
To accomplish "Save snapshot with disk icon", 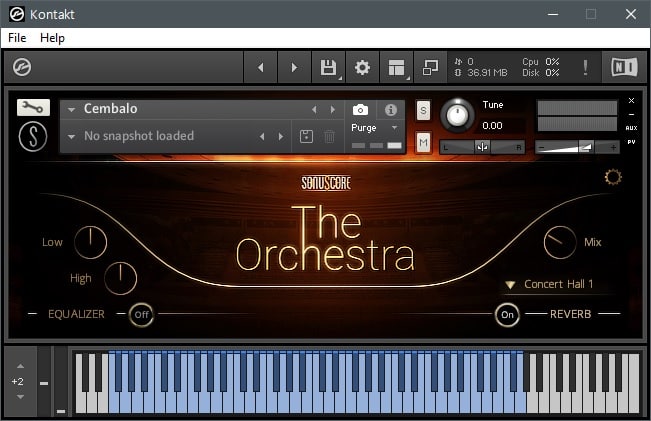I will coord(306,136).
